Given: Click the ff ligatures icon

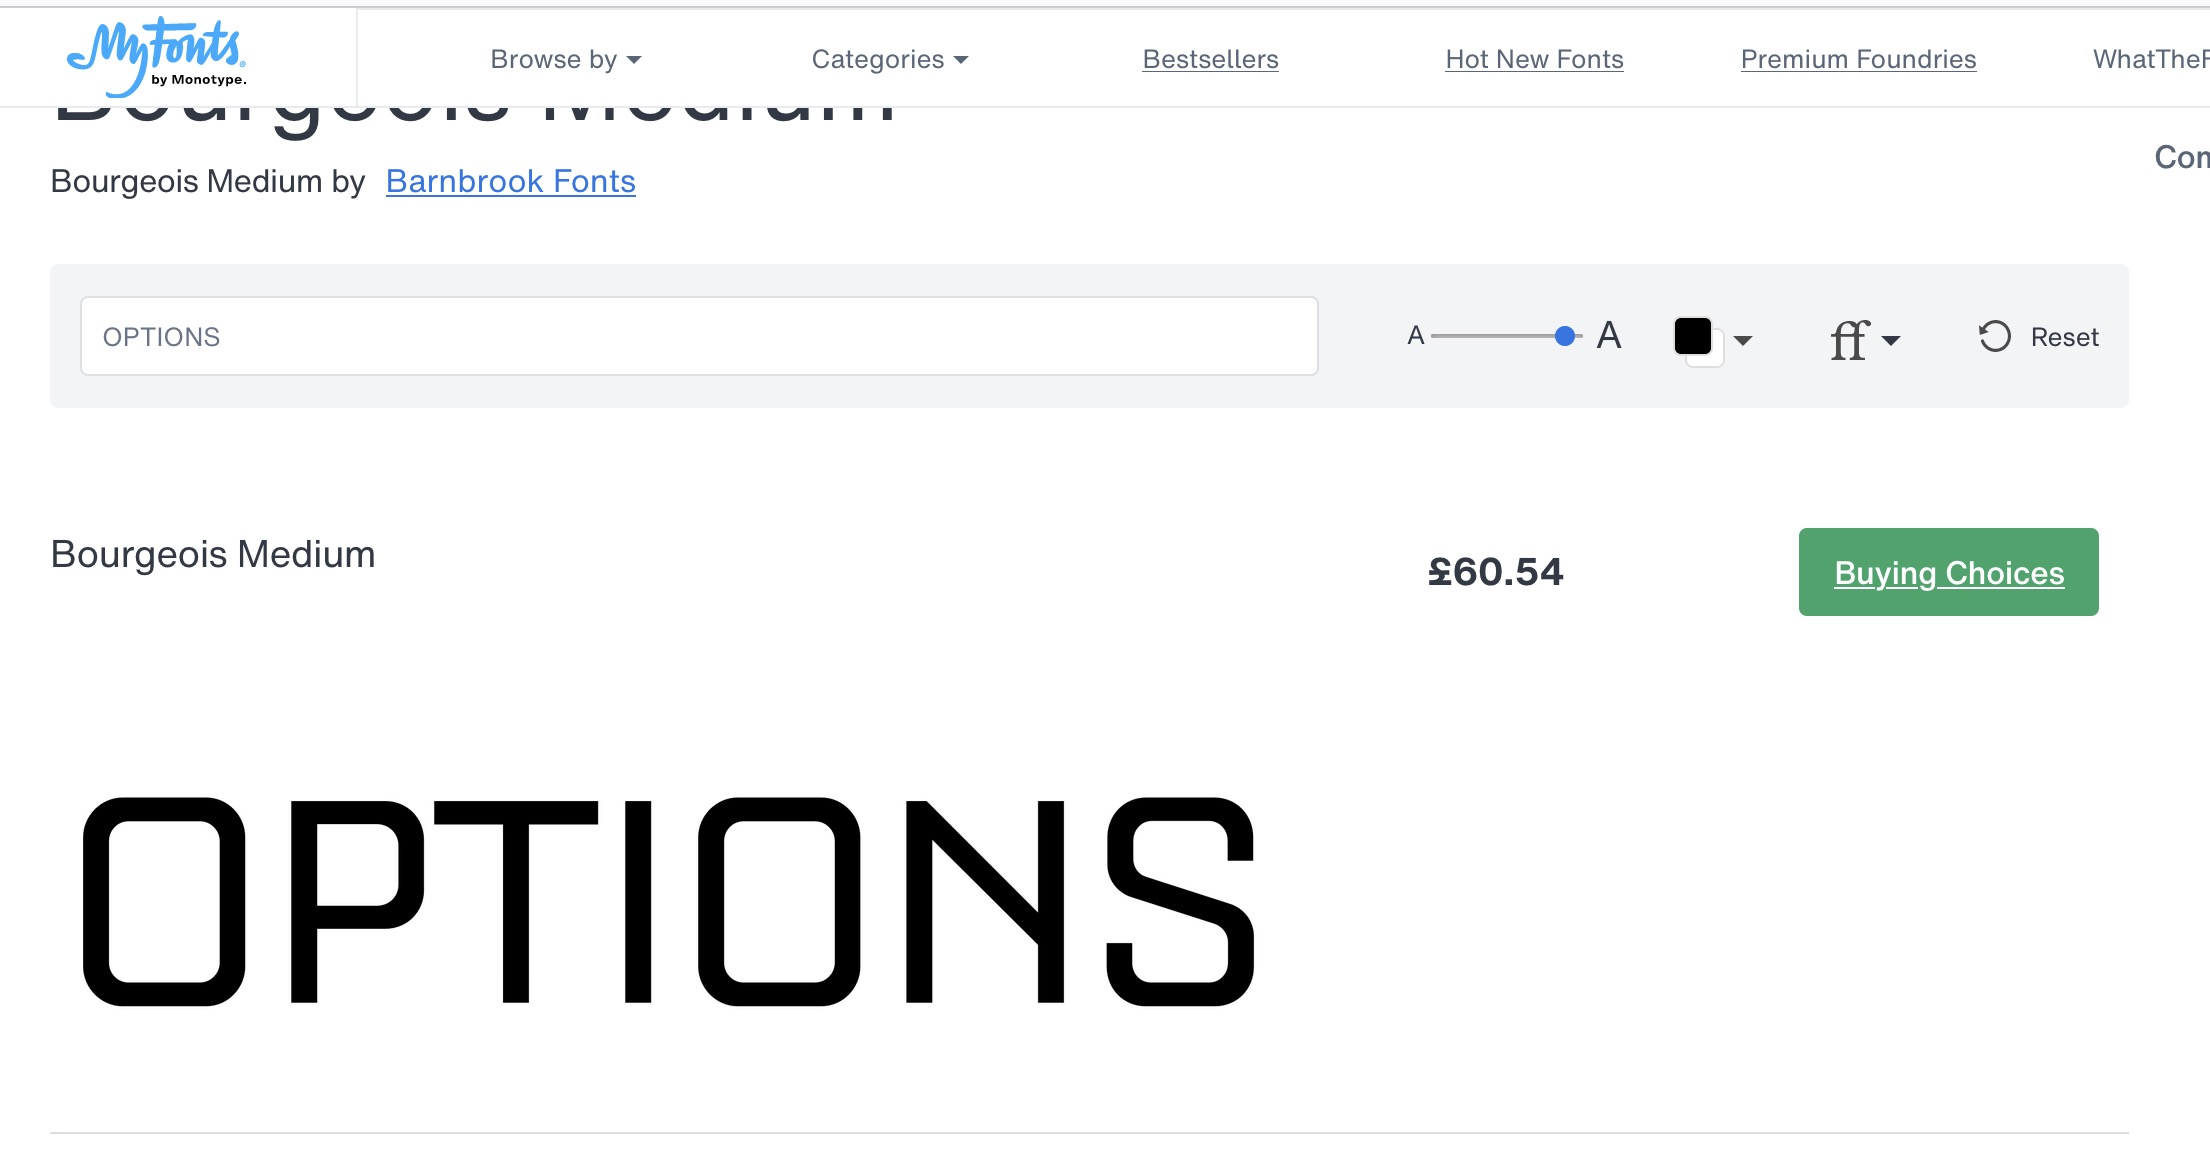Looking at the screenshot, I should point(1849,340).
